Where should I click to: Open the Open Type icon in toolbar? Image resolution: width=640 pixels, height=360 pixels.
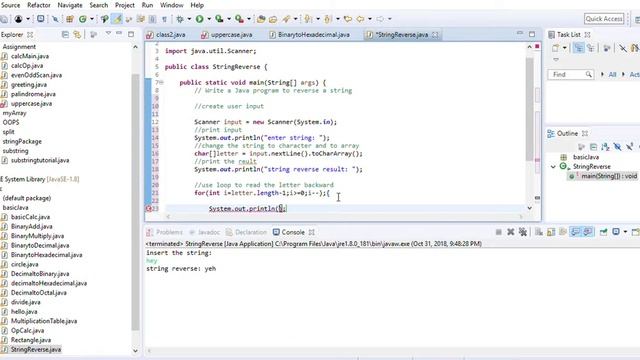coord(261,19)
